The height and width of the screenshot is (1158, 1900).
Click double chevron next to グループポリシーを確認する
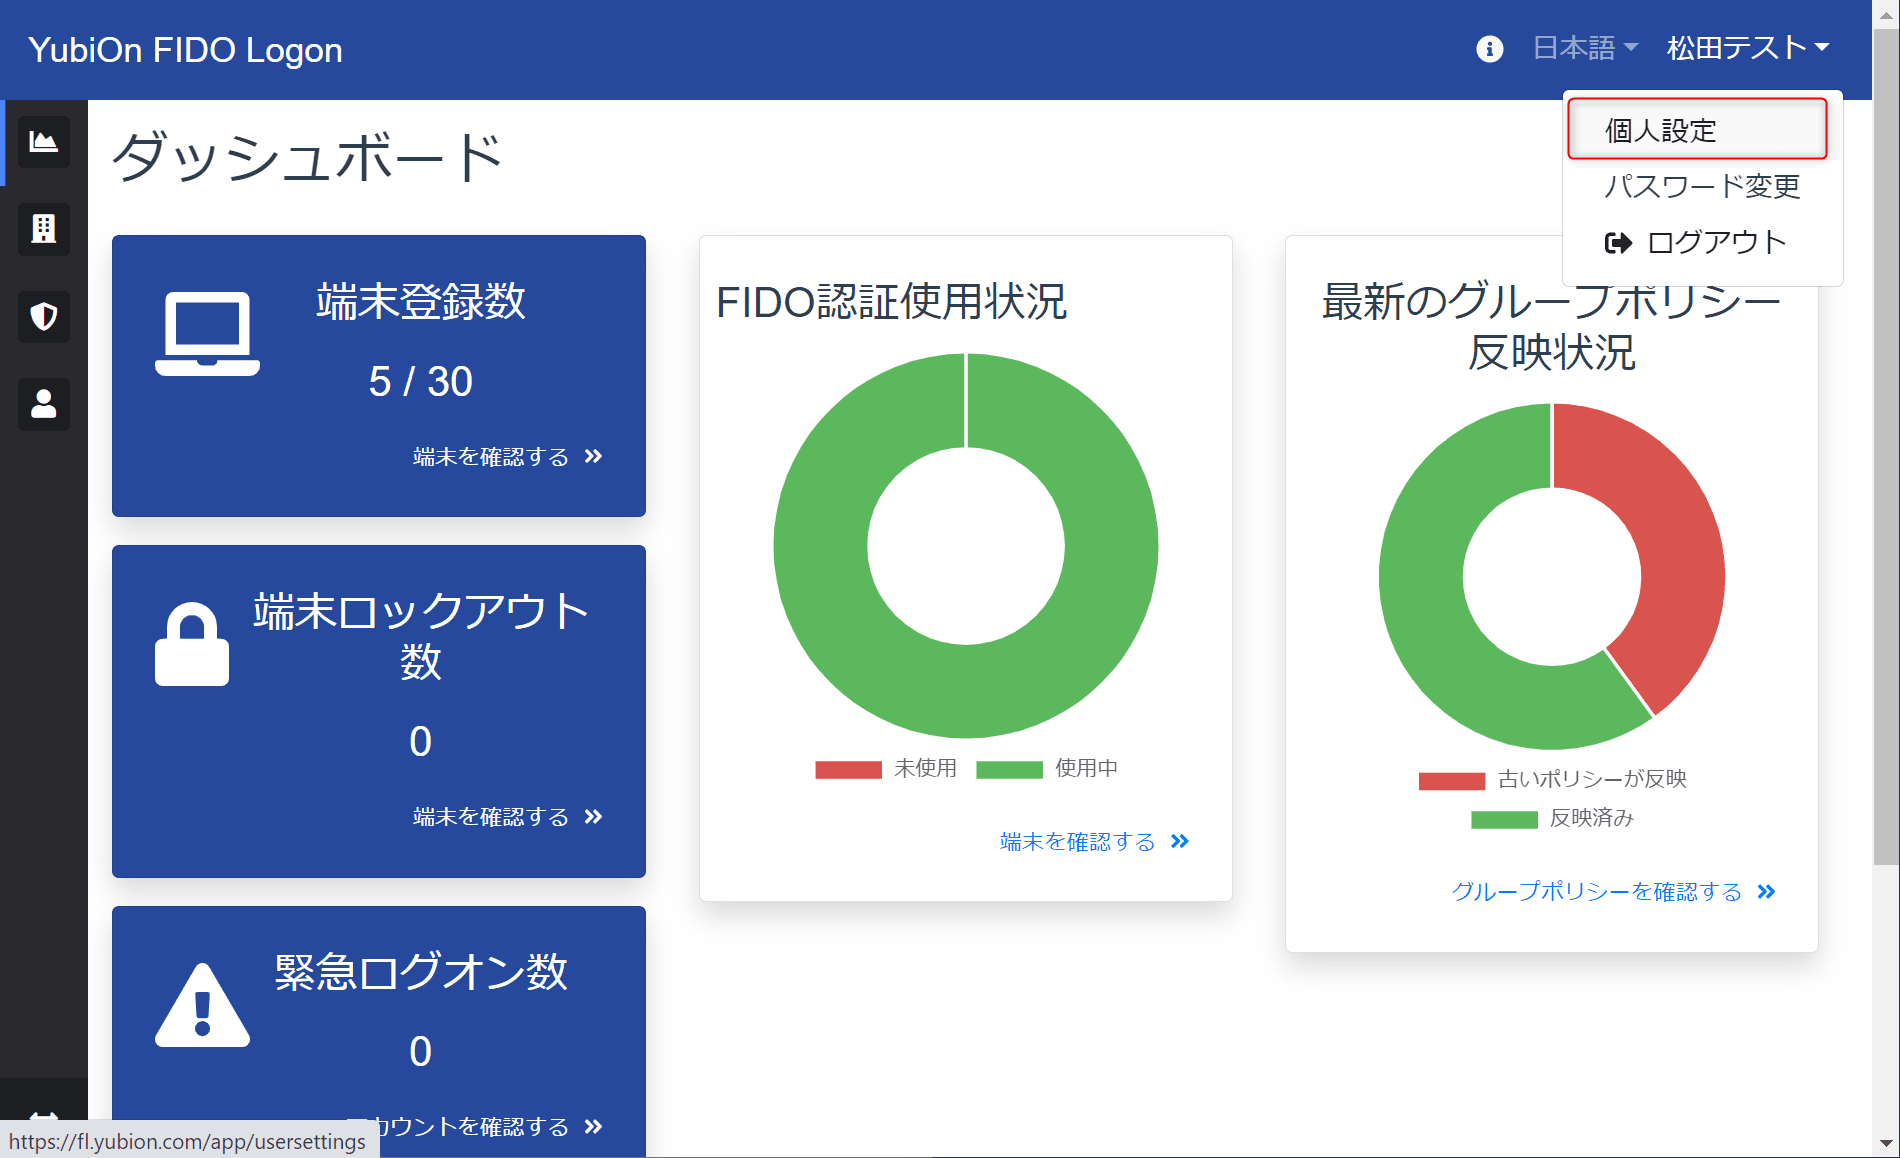pos(1766,891)
